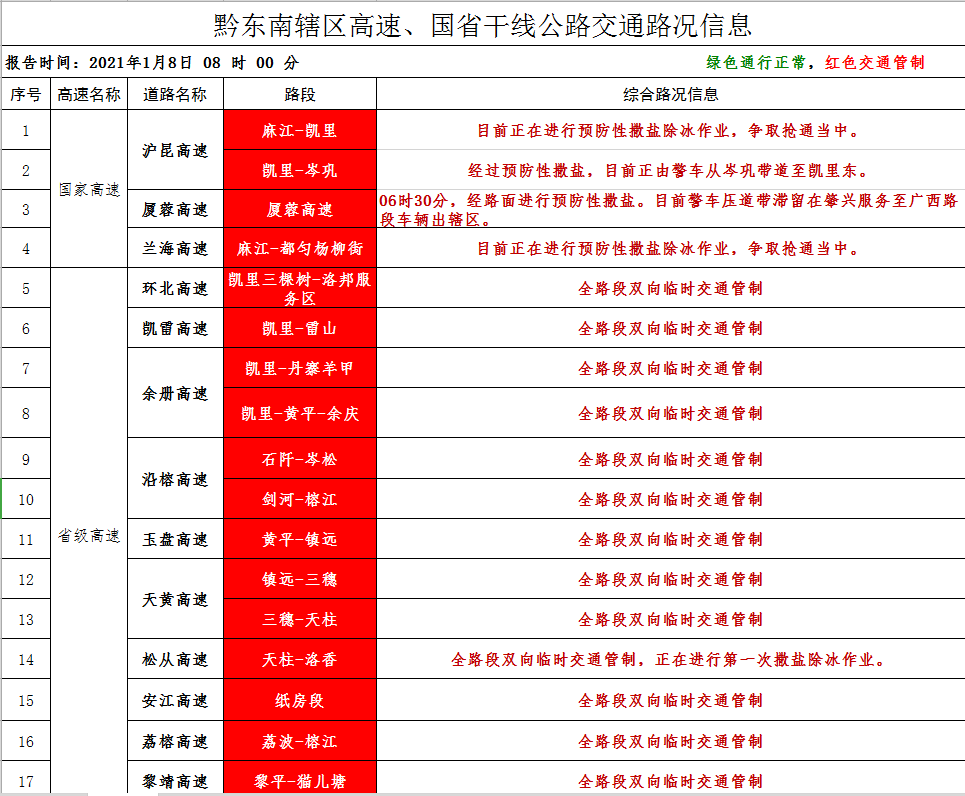Select the title cell 黔东南辖区高速、国省干线公路交通路况信息

[482, 25]
